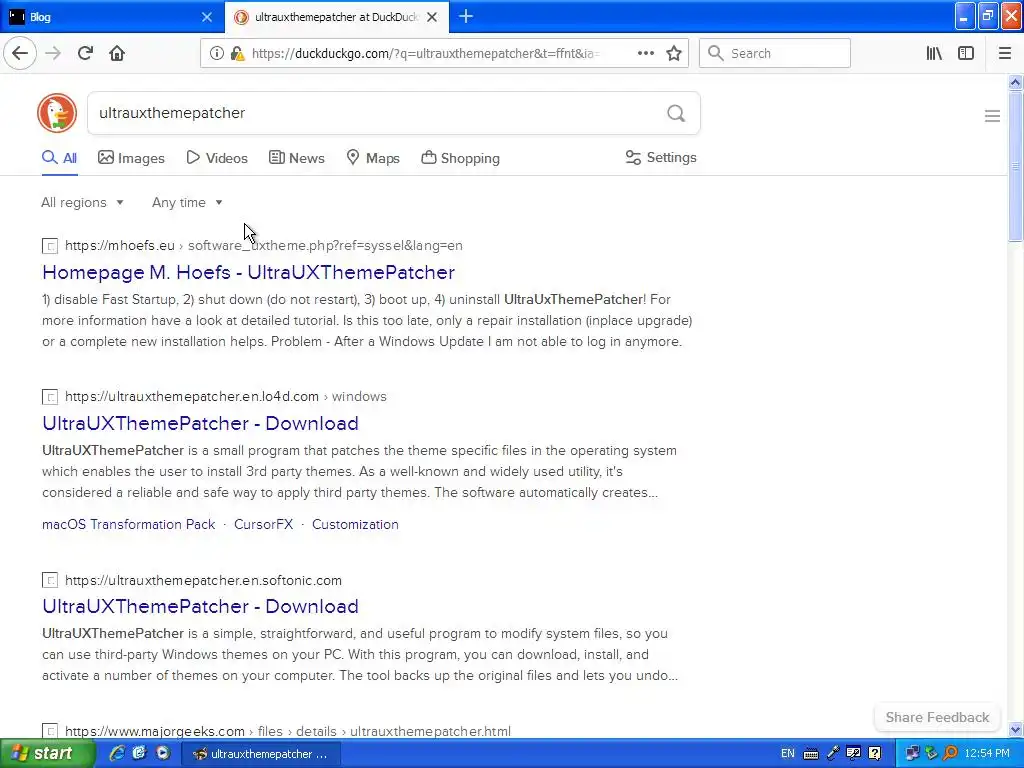Click the EN language indicator
Image resolution: width=1024 pixels, height=768 pixels.
[x=788, y=754]
